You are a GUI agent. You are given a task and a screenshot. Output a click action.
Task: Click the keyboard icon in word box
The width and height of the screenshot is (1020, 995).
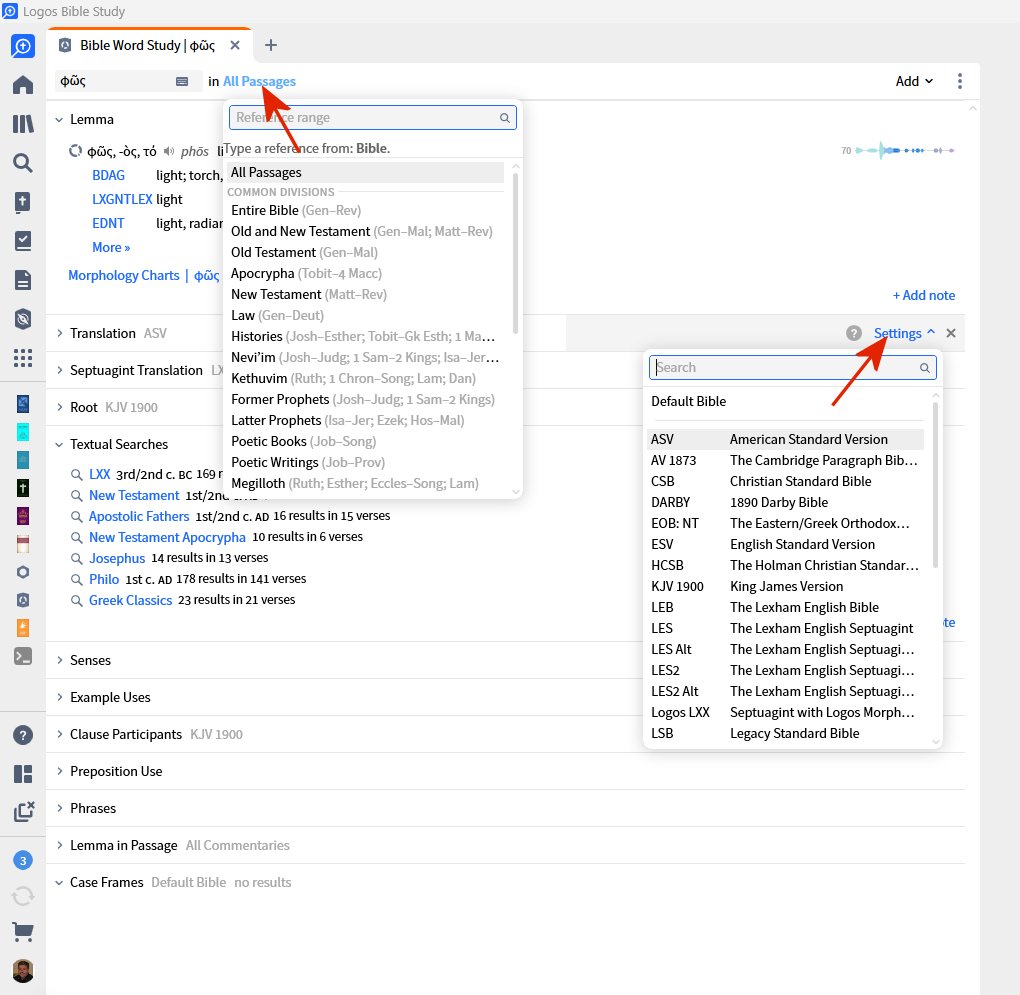[x=182, y=81]
